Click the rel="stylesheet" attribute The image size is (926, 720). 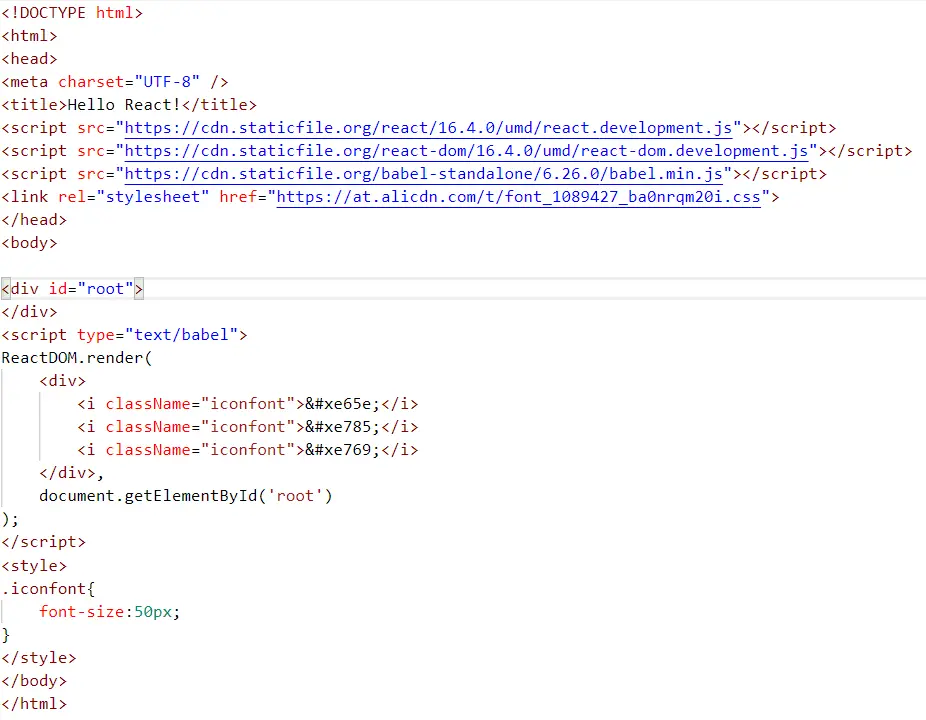(x=134, y=197)
